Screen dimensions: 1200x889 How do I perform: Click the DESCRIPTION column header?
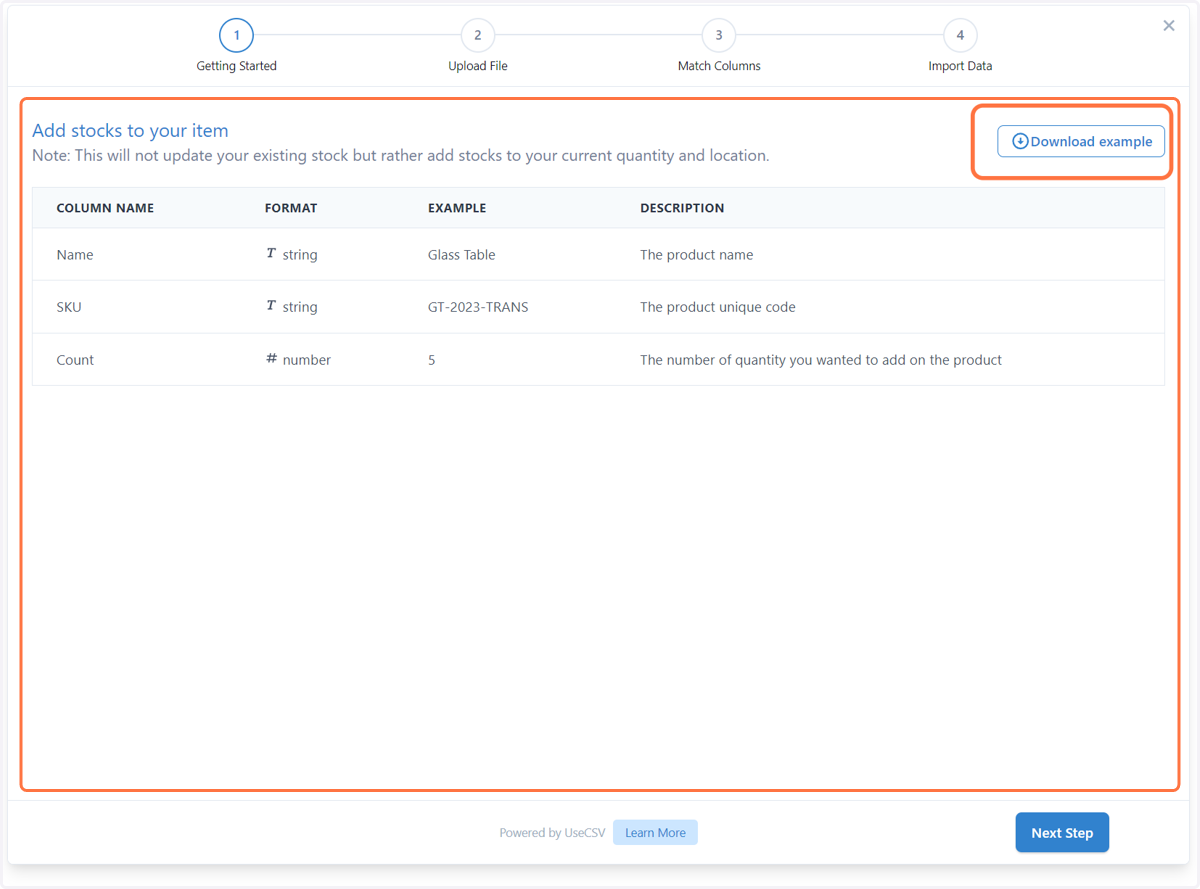[x=682, y=208]
